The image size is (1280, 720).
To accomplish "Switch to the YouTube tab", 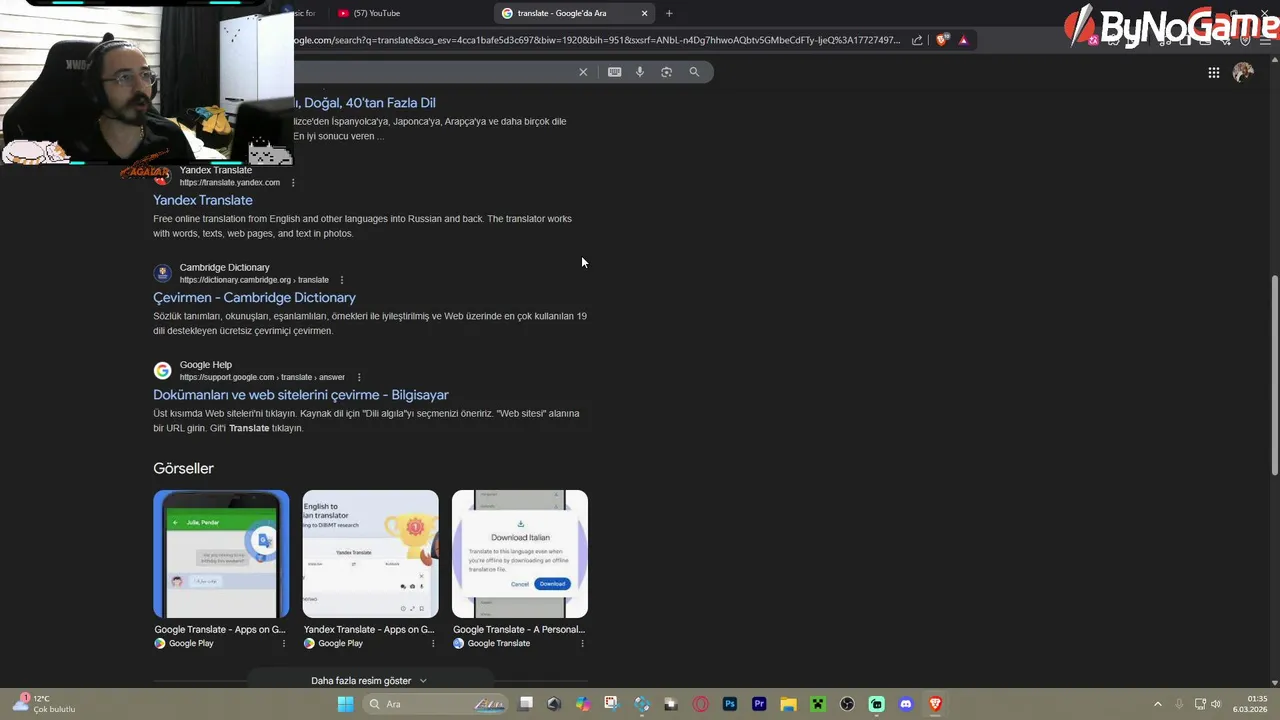I will pyautogui.click(x=410, y=13).
